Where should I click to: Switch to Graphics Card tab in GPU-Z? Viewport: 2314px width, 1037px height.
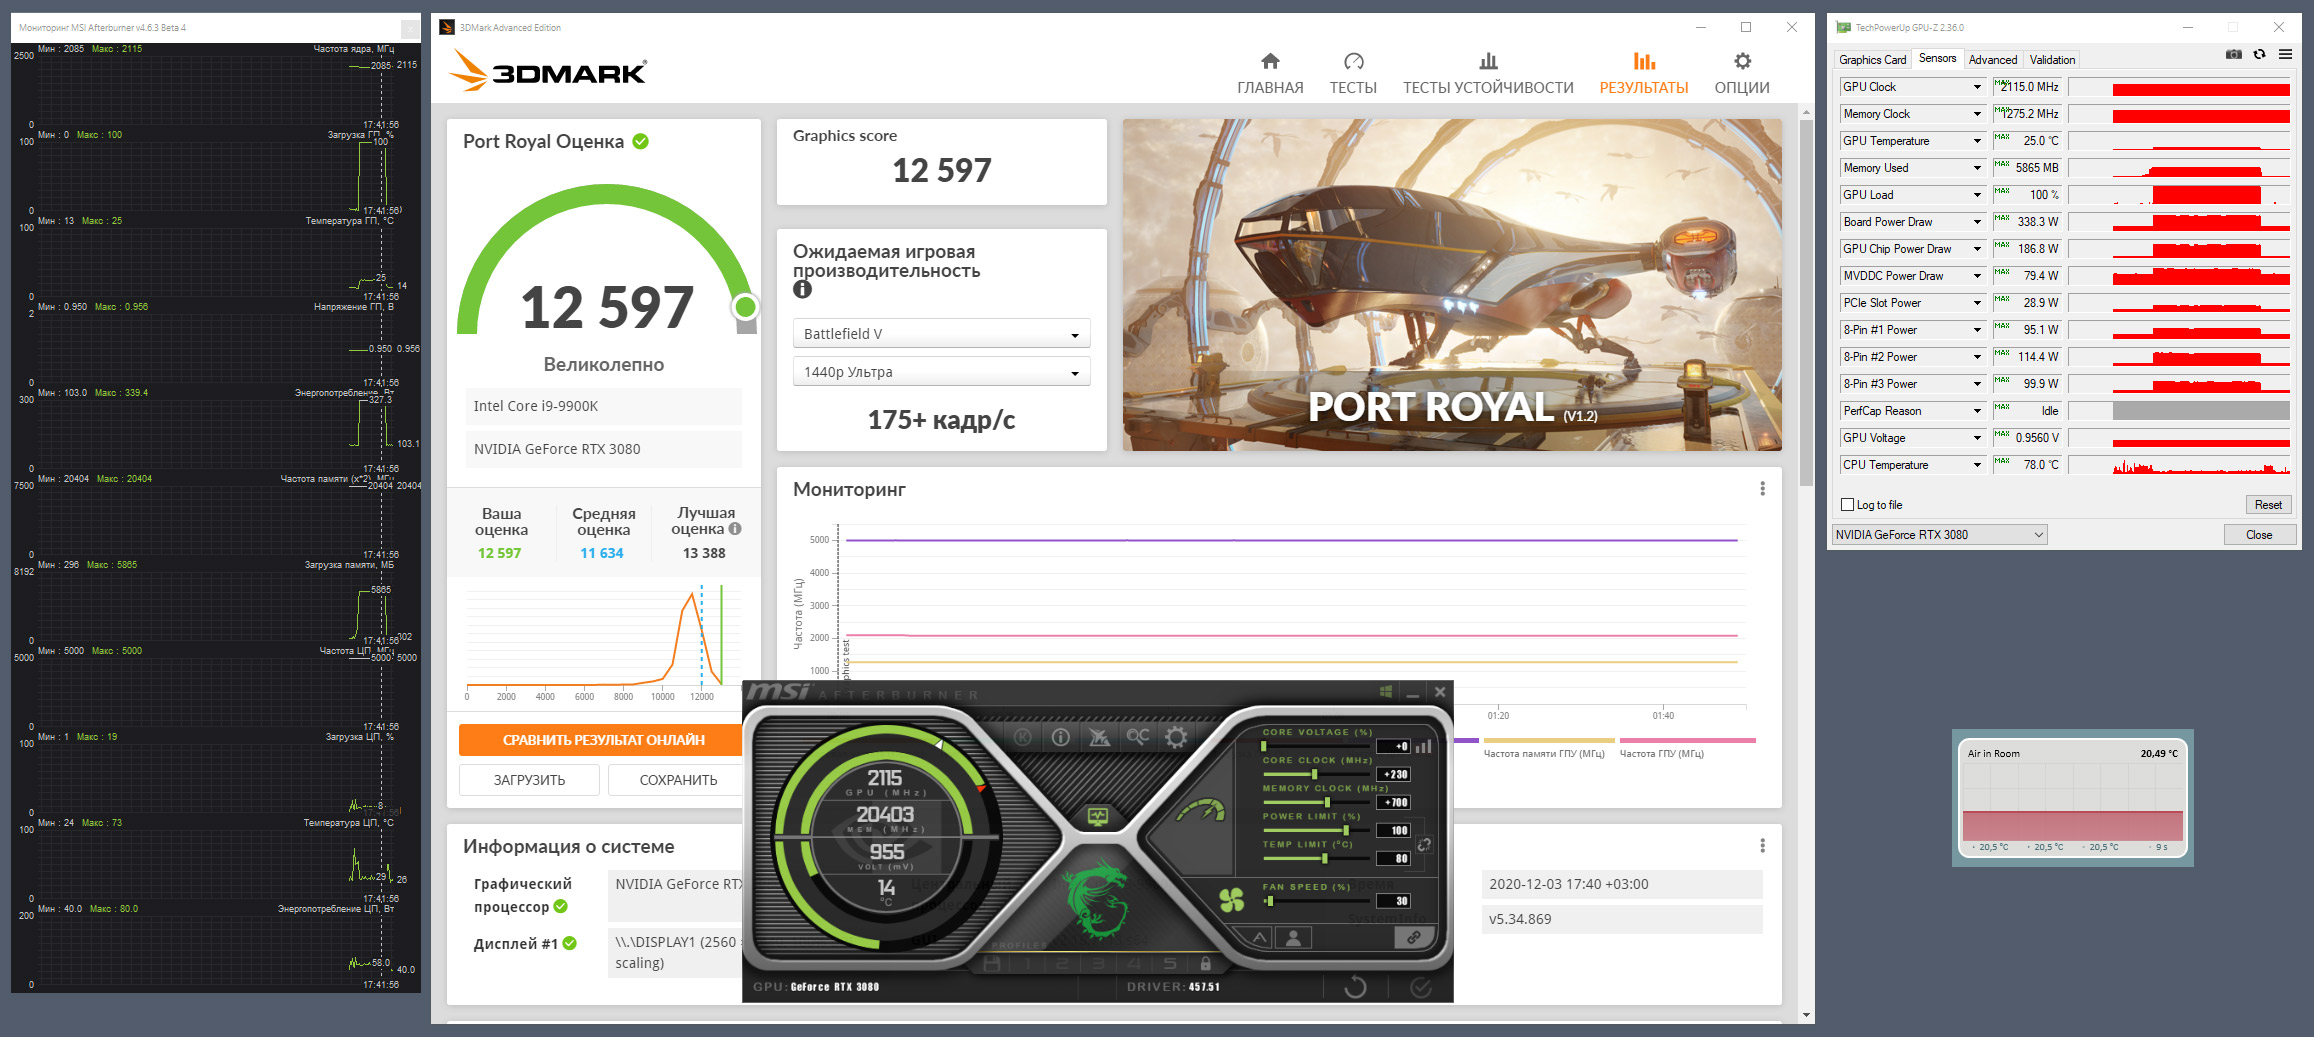click(1872, 60)
